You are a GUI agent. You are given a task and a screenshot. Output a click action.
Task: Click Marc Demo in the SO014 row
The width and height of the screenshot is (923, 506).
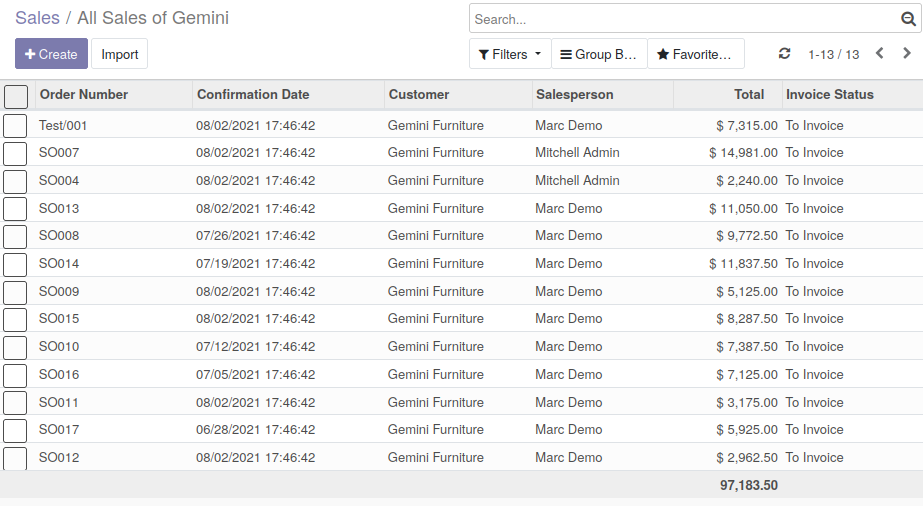(569, 264)
